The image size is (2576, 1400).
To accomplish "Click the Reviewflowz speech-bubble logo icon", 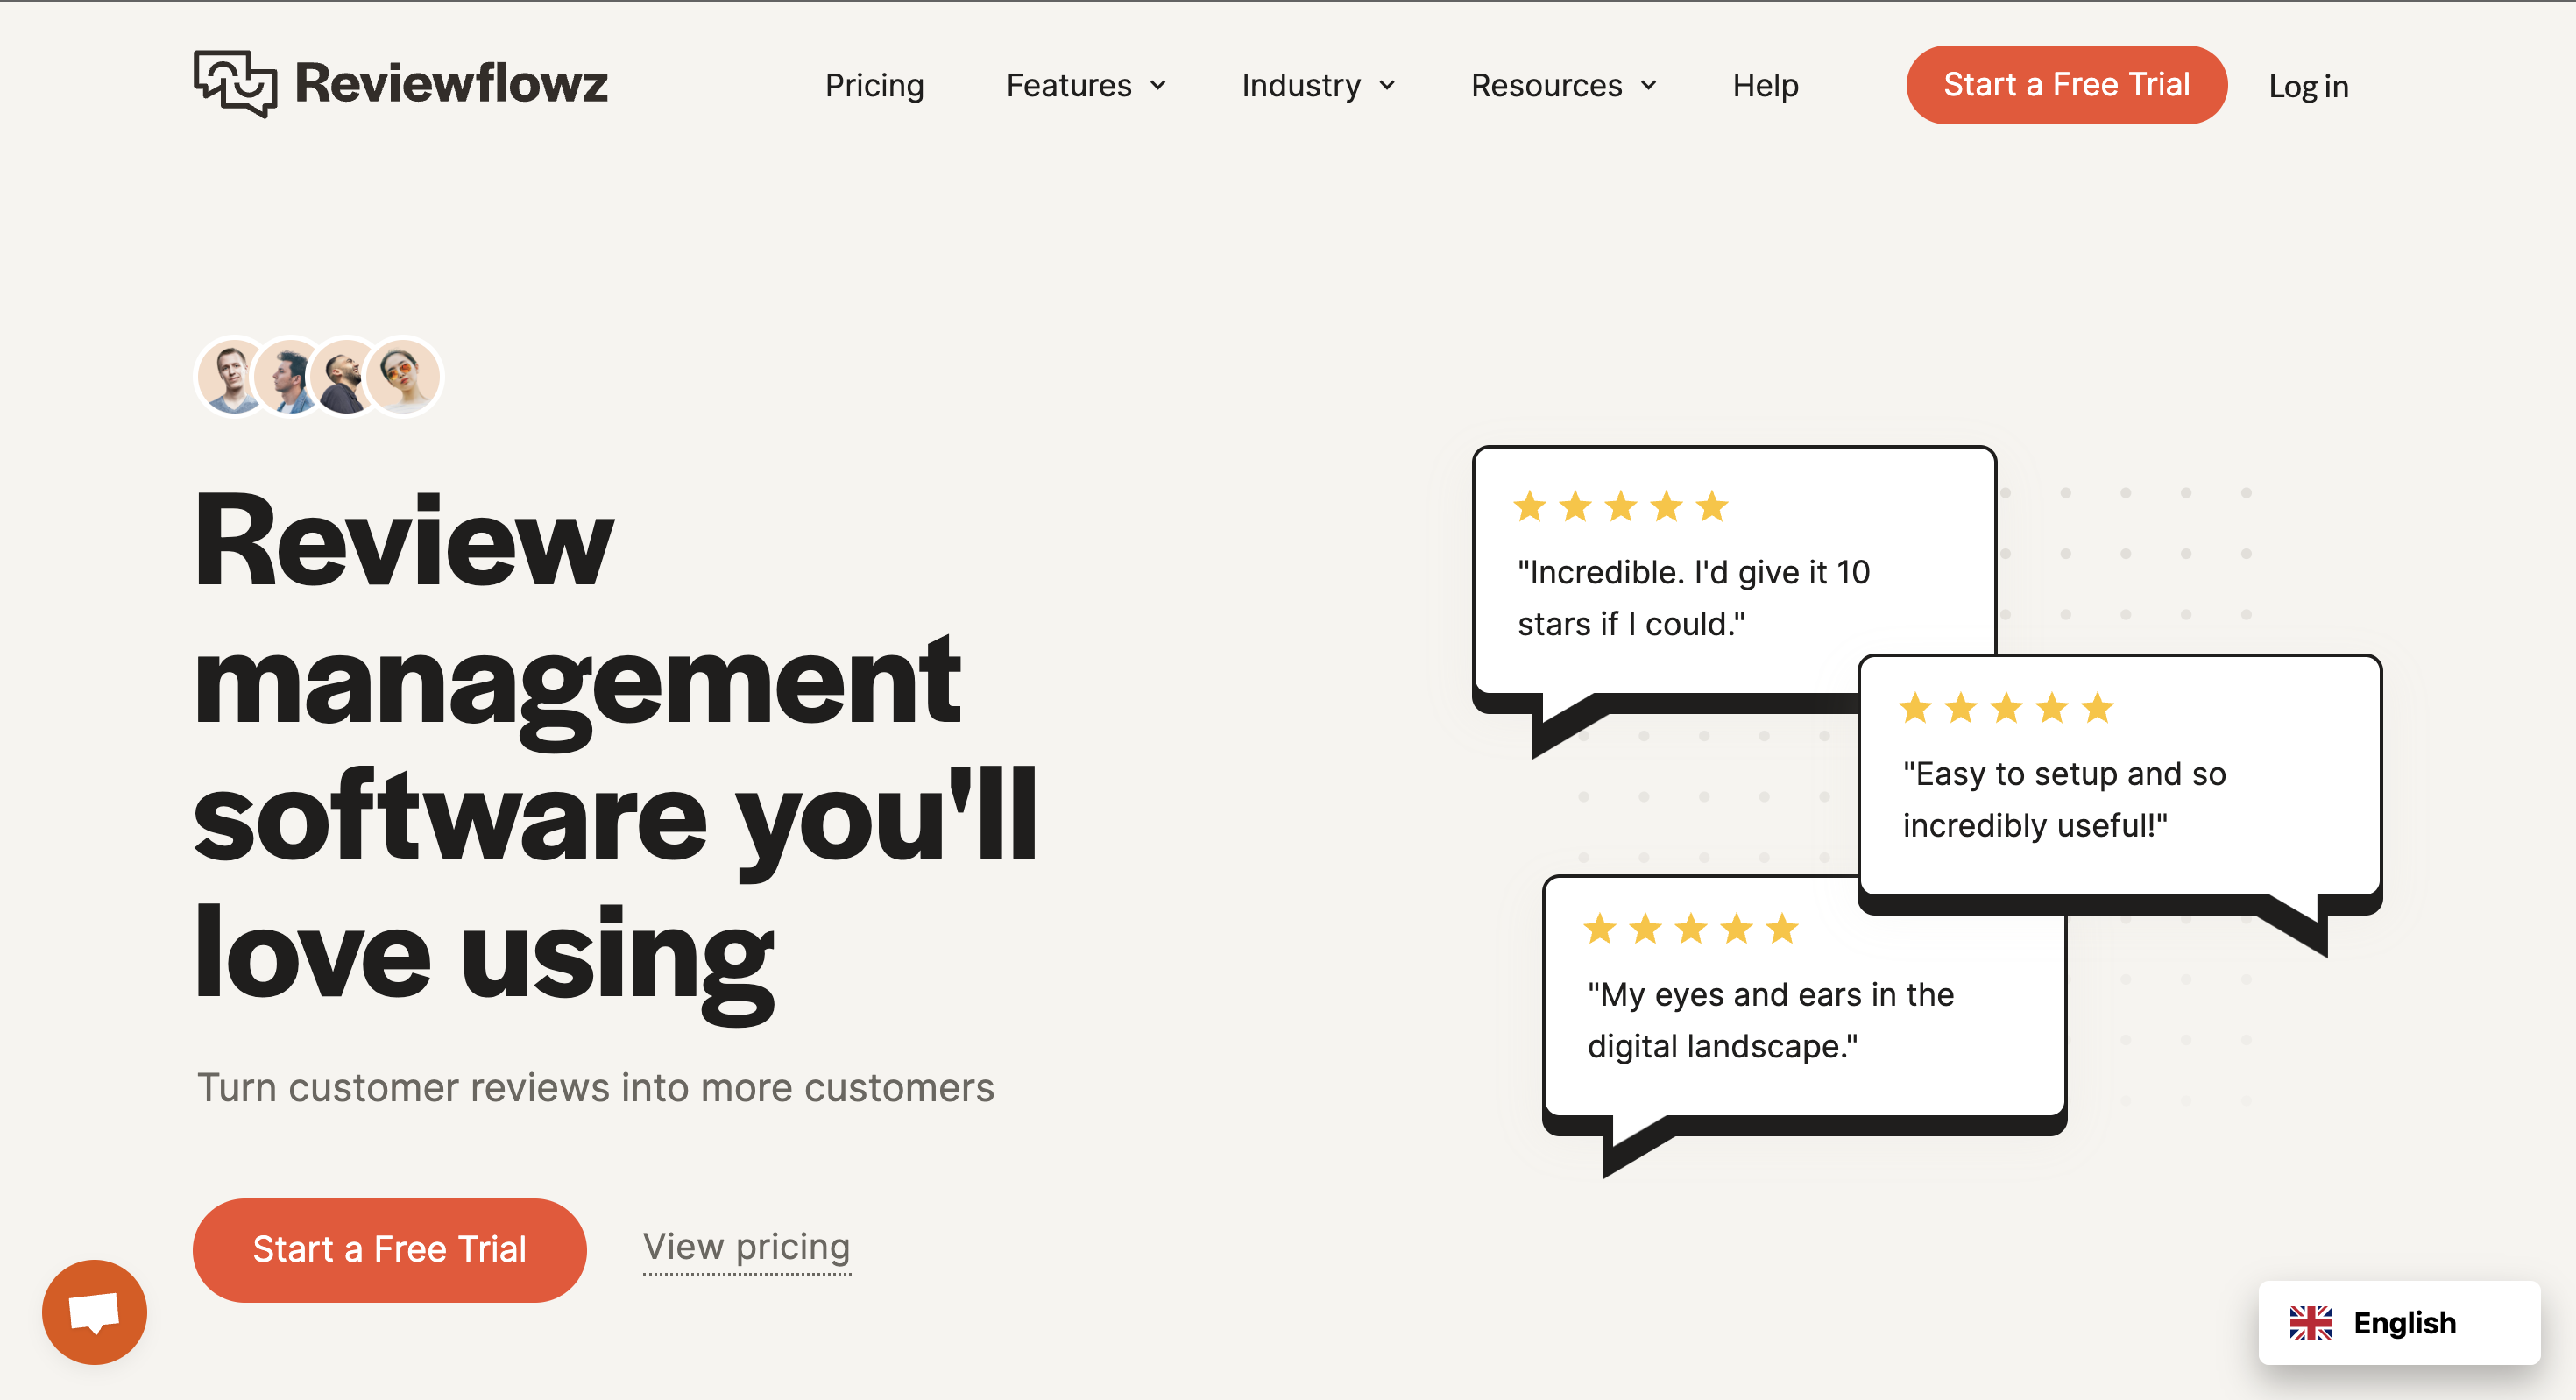I will click(x=235, y=84).
